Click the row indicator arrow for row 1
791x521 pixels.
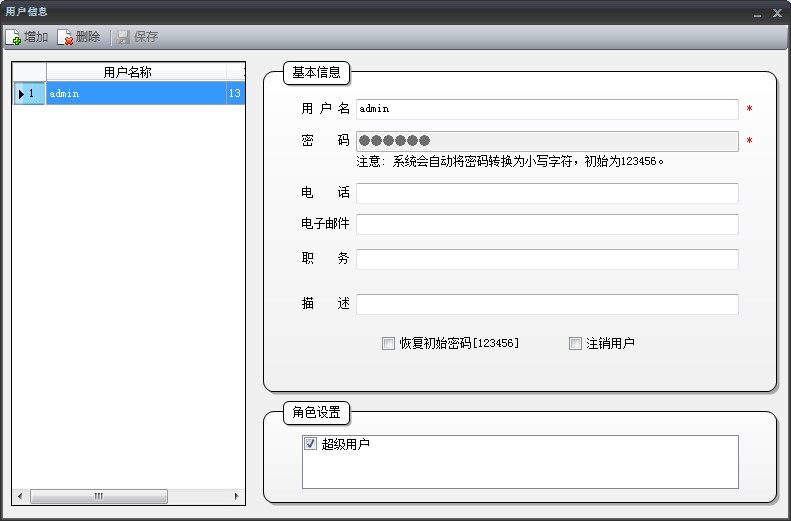tap(21, 94)
